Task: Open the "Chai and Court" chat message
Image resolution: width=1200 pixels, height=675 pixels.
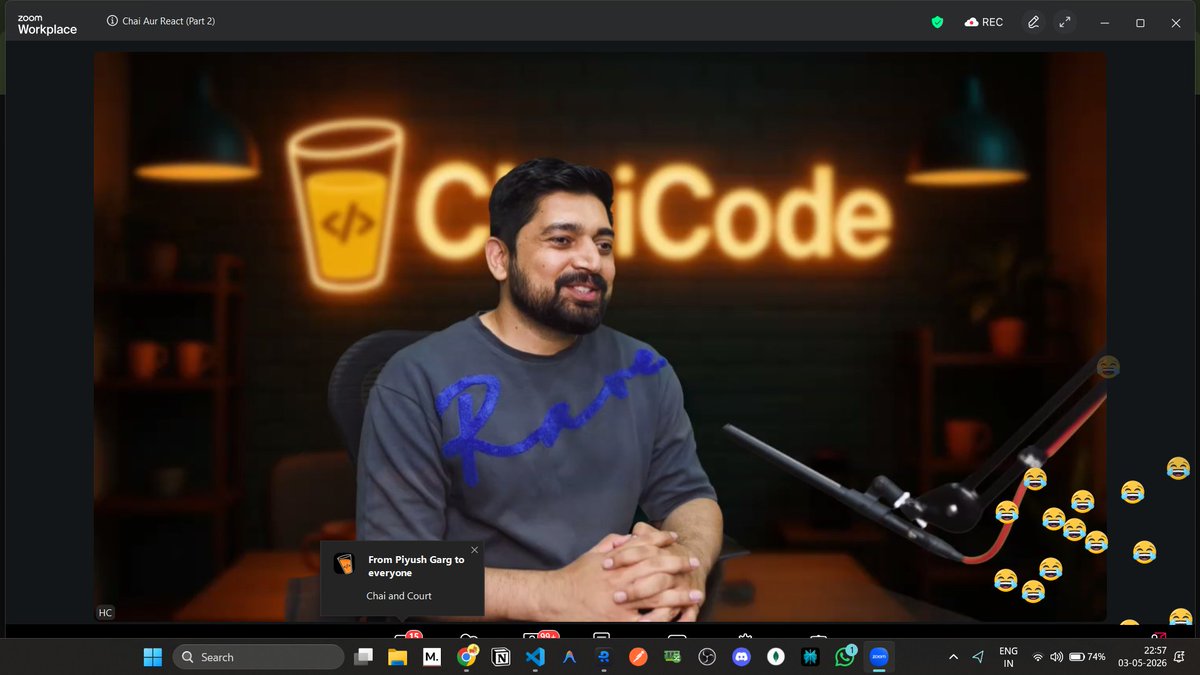Action: point(399,596)
